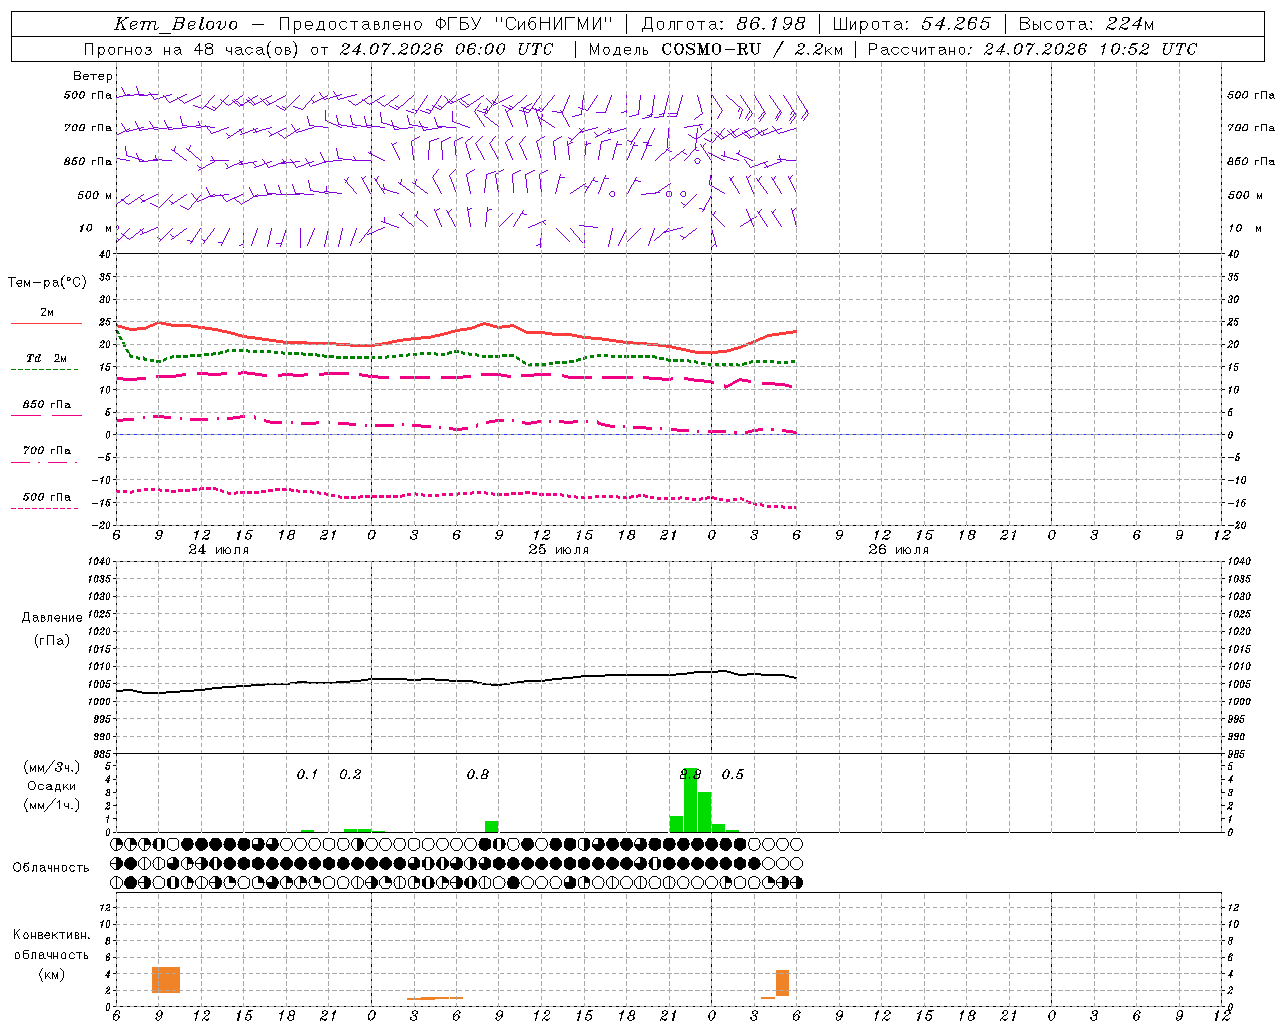Click the Осадки precipitation label
The image size is (1280, 1024).
pyautogui.click(x=51, y=786)
